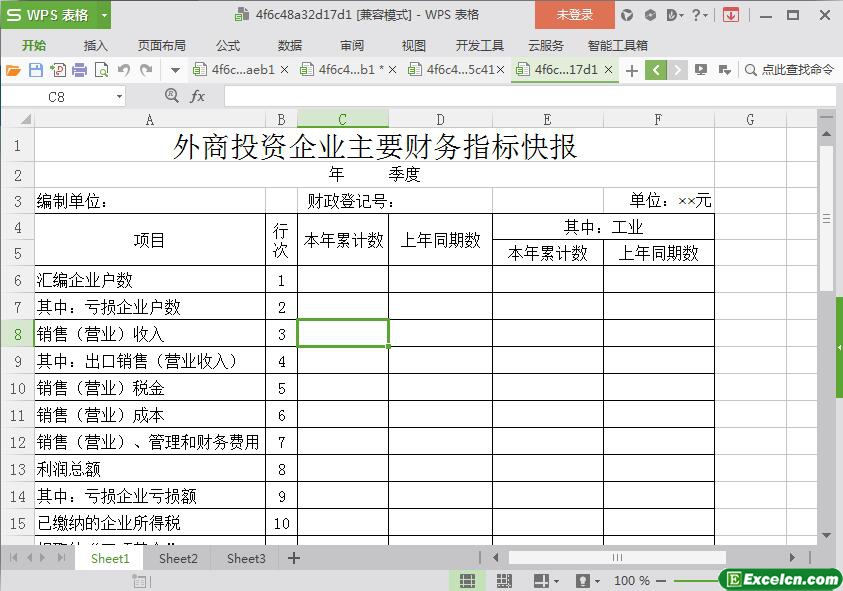Go to last sheet with navigation arrow
This screenshot has width=843, height=591.
pyautogui.click(x=62, y=558)
